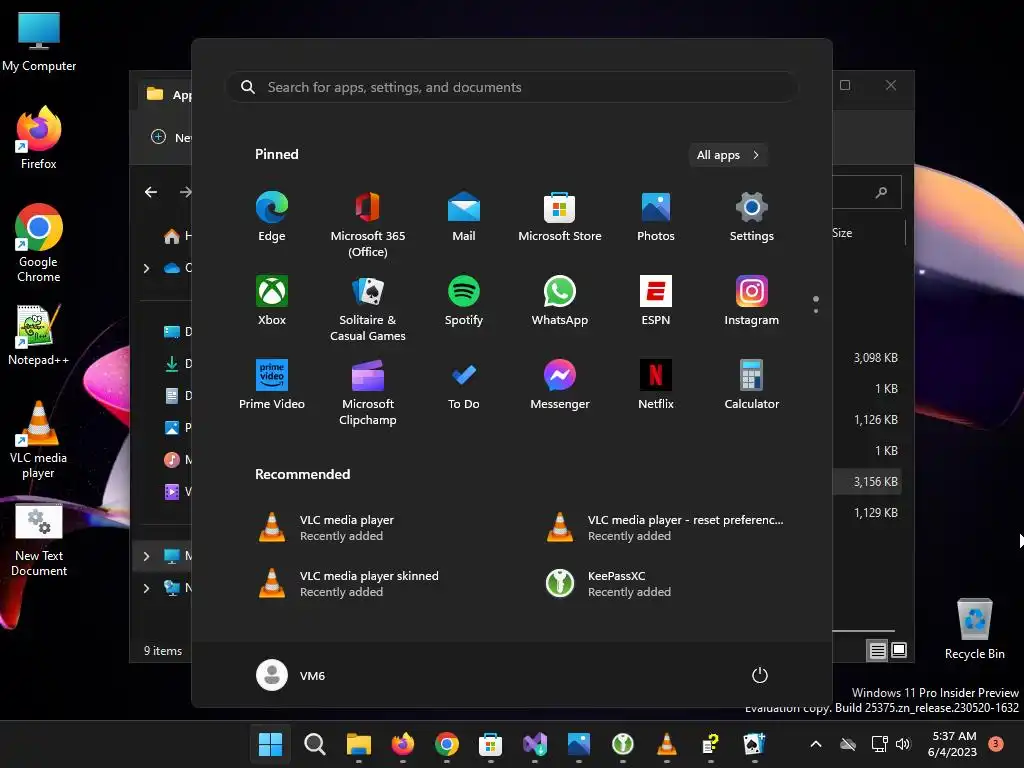The image size is (1024, 768).
Task: Click New button in File Explorer
Action: [171, 137]
